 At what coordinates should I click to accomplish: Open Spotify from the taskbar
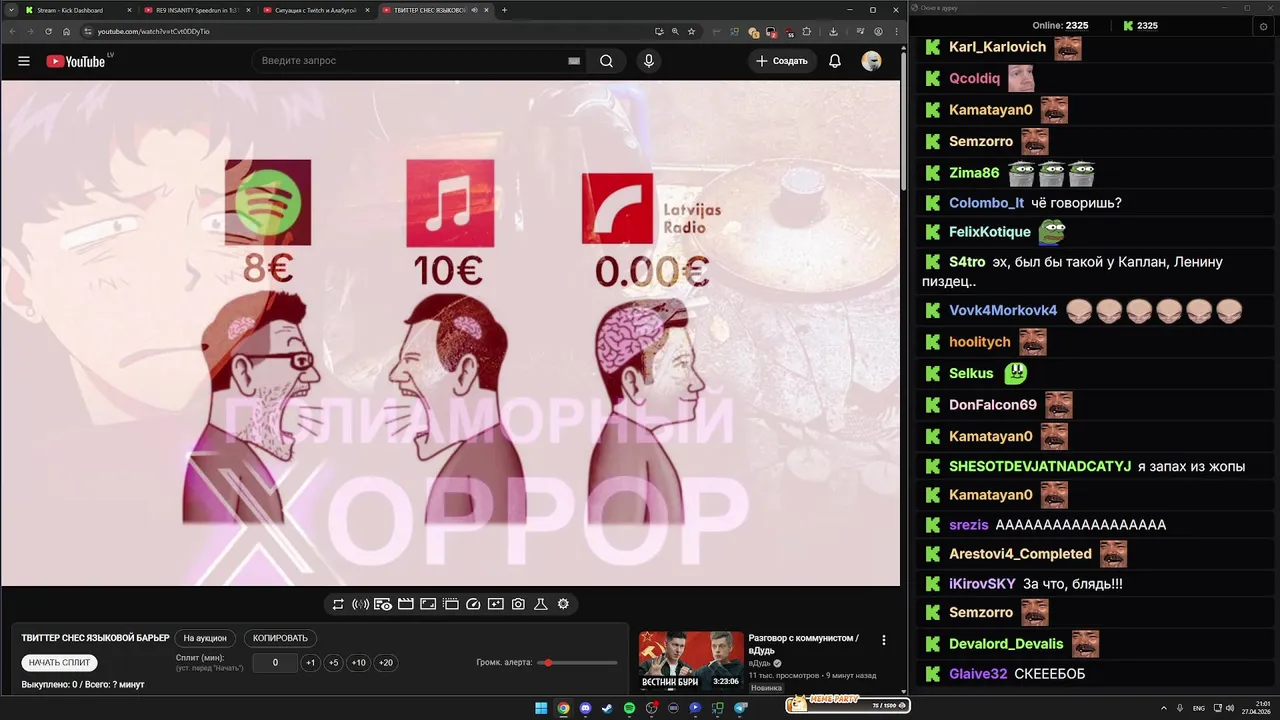point(629,708)
